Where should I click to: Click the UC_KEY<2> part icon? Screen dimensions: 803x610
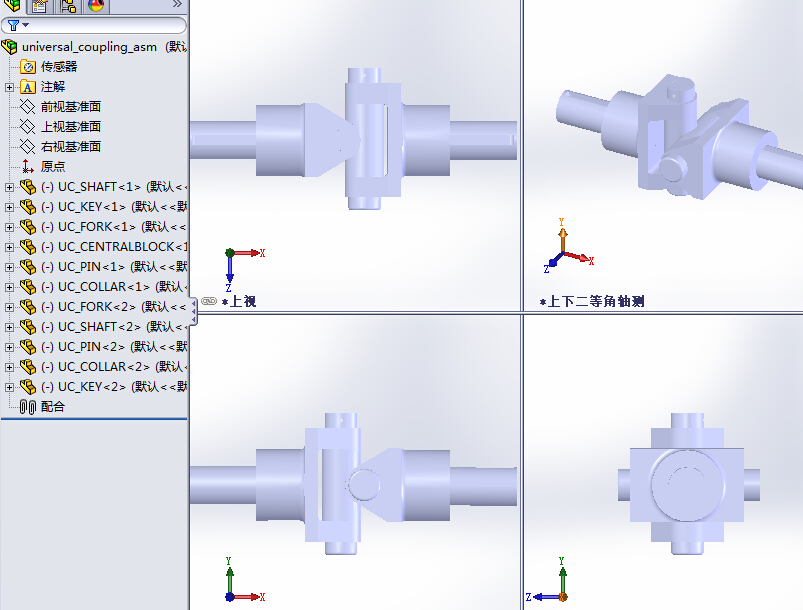[x=28, y=386]
